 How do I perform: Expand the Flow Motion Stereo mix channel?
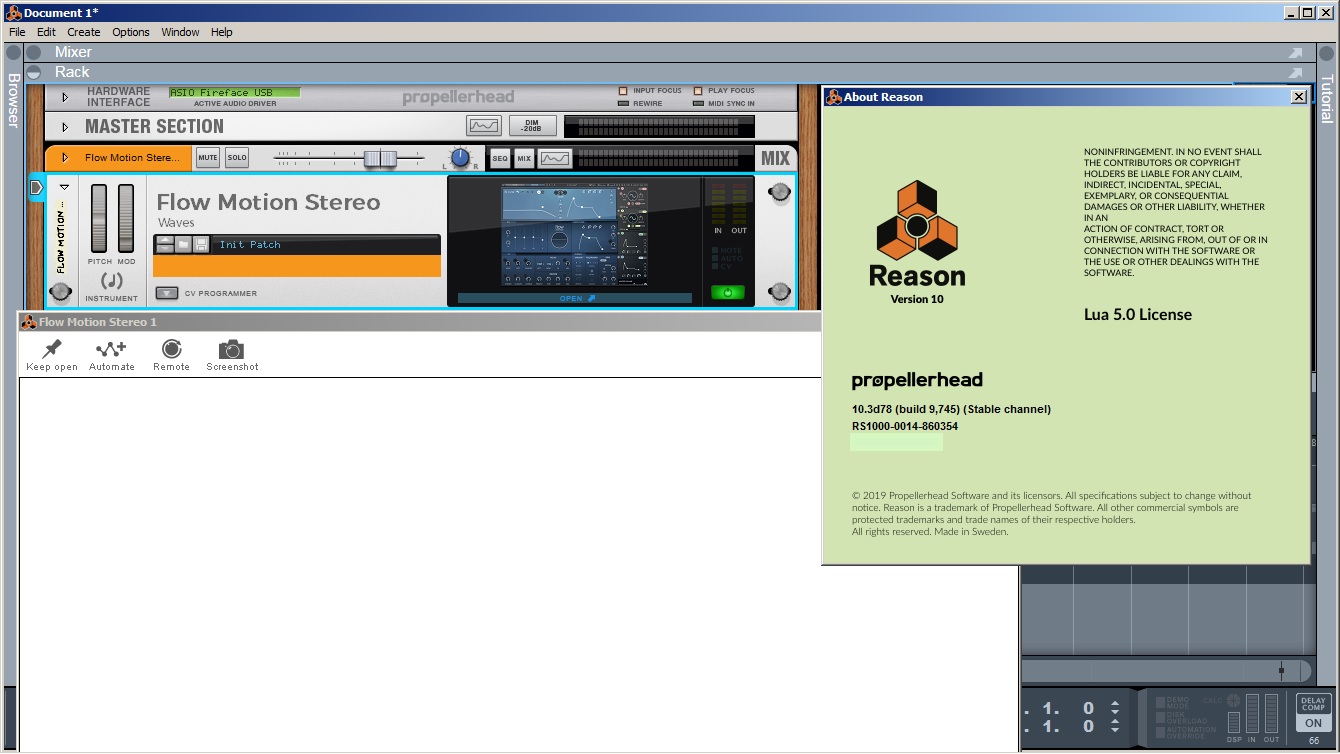coord(65,158)
